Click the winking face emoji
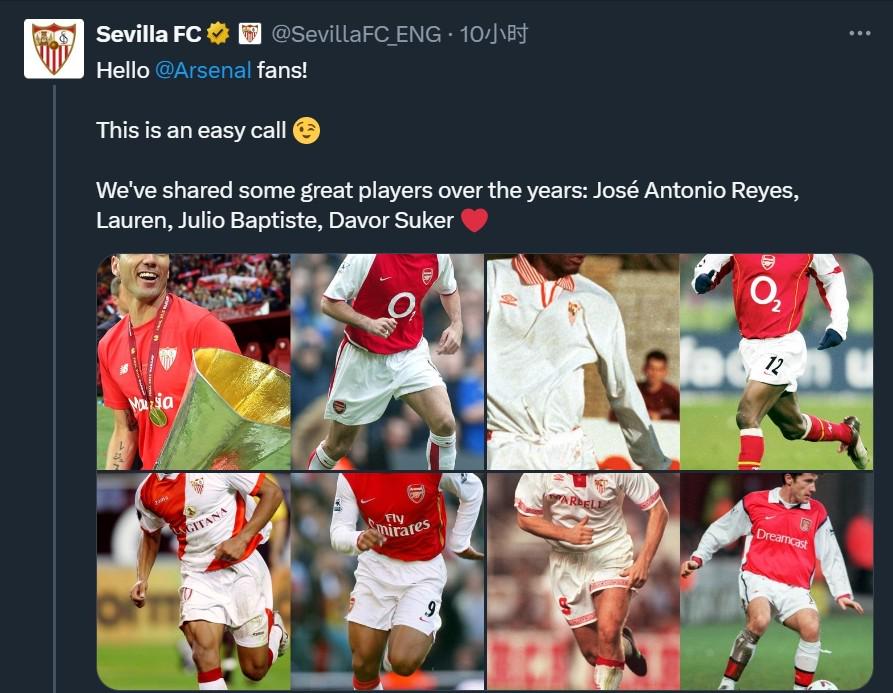 [306, 130]
